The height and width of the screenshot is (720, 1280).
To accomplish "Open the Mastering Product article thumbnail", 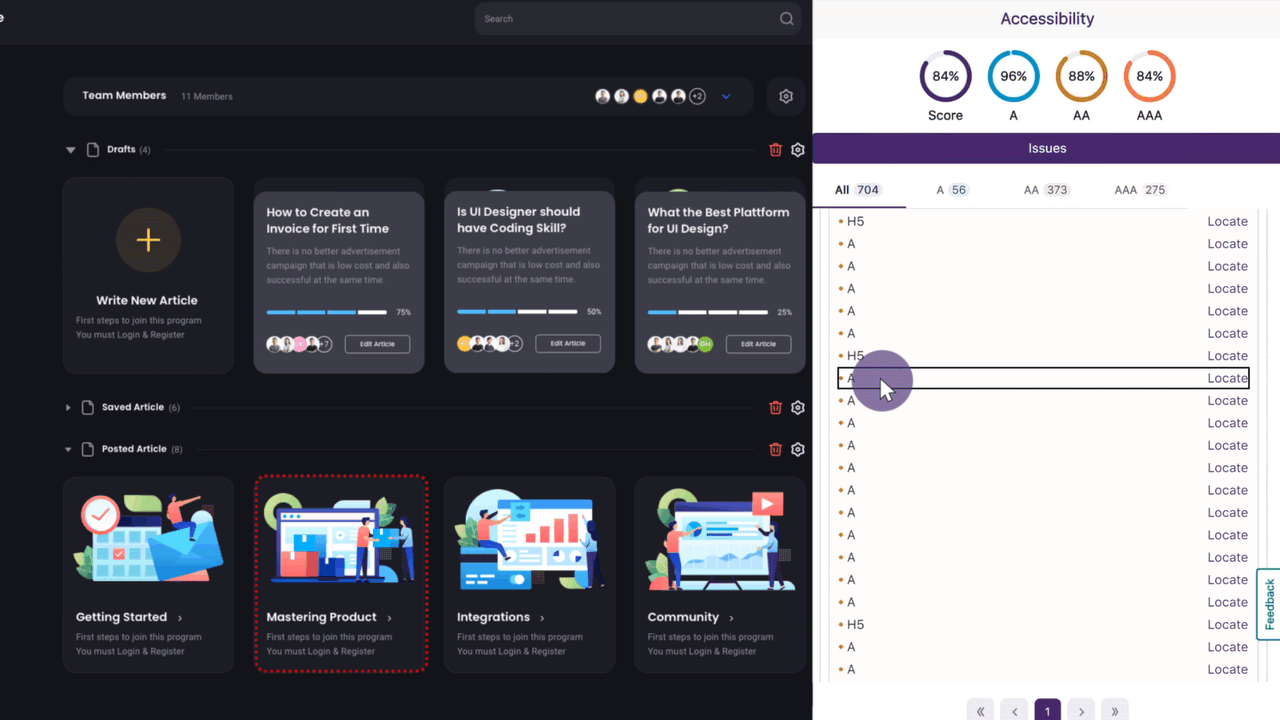I will pos(341,537).
